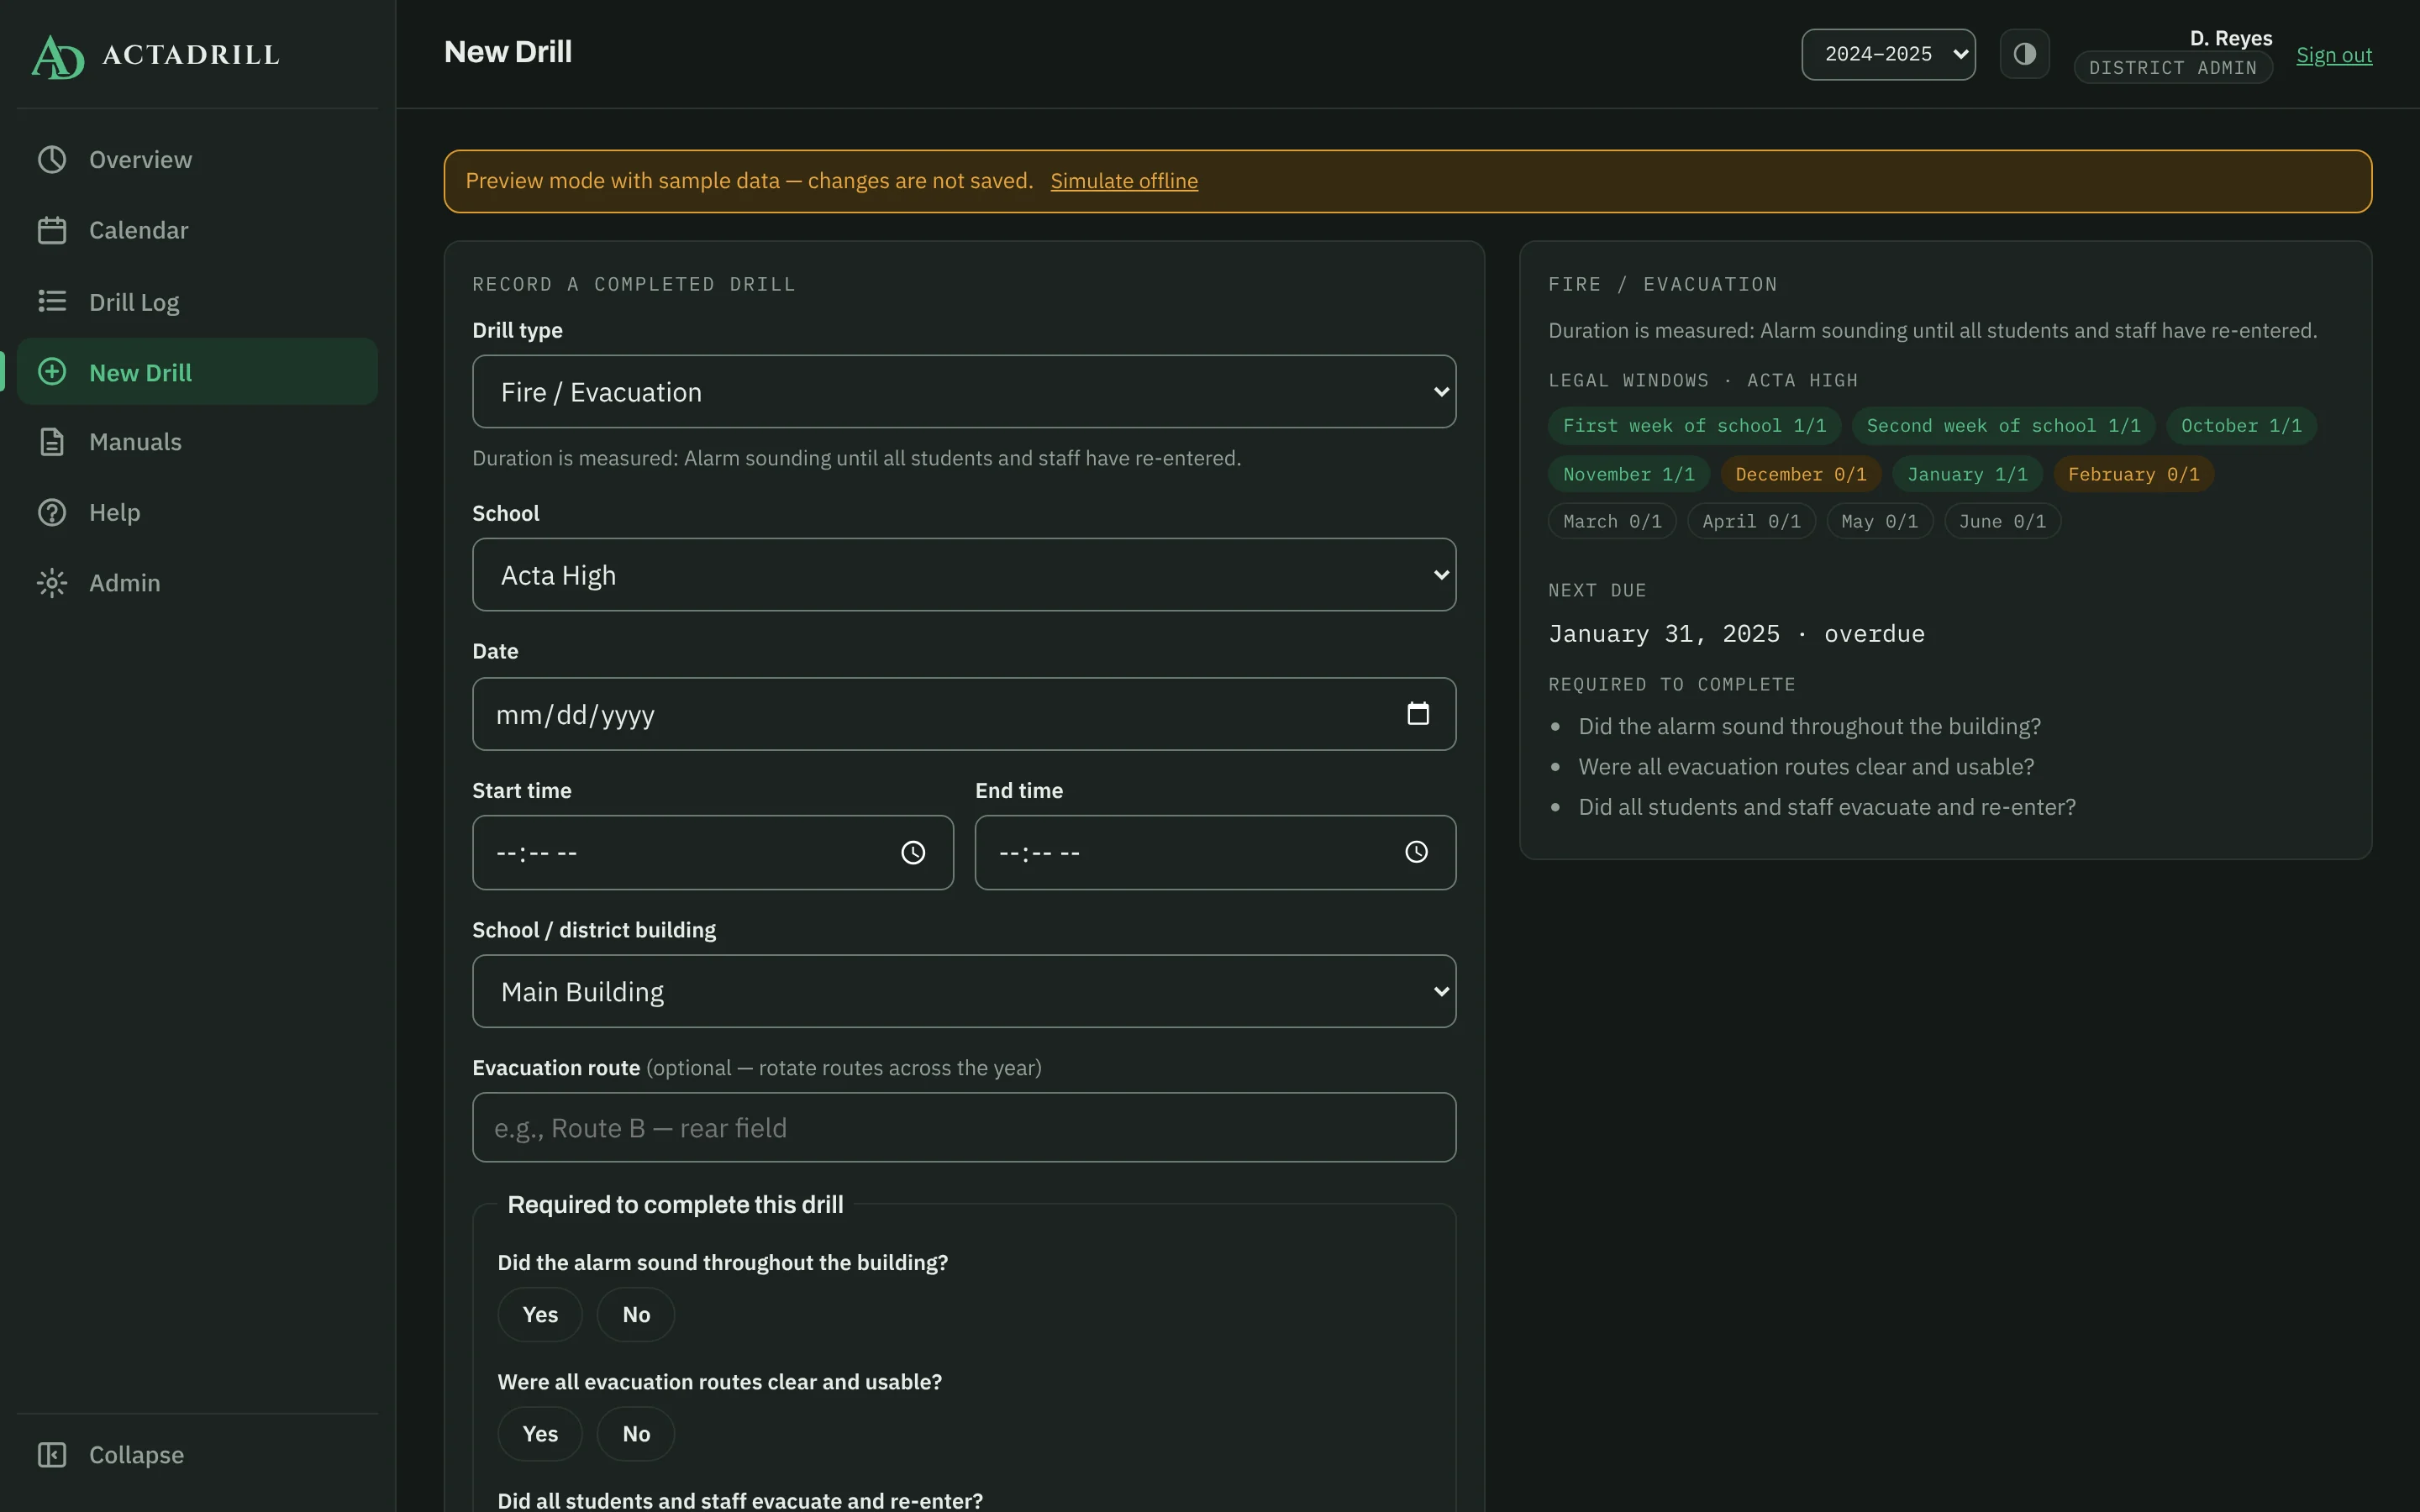Click the Simulate offline link
This screenshot has height=1512, width=2420.
pos(1124,181)
